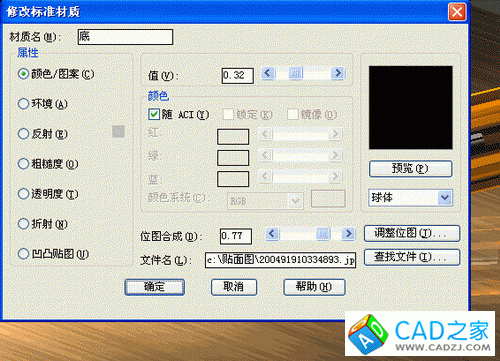Click the 位图合成 slider thumb
The width and height of the screenshot is (500, 361).
pyautogui.click(x=323, y=233)
